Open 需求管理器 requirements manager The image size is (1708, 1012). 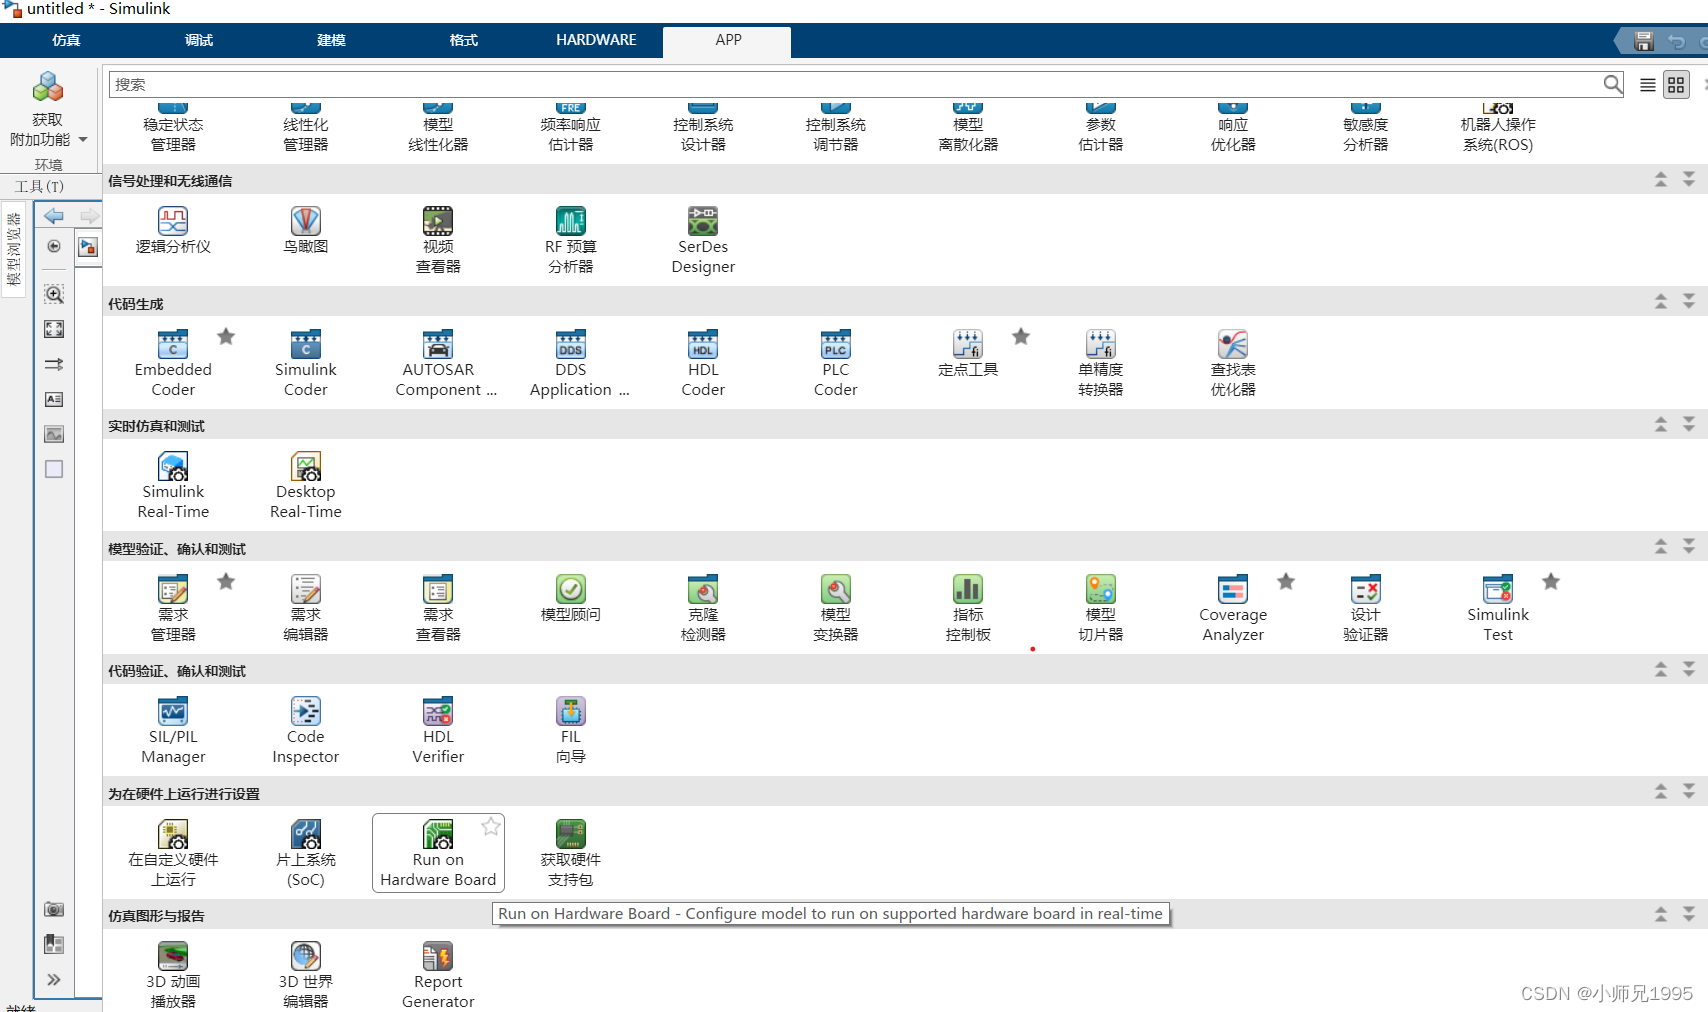point(173,609)
